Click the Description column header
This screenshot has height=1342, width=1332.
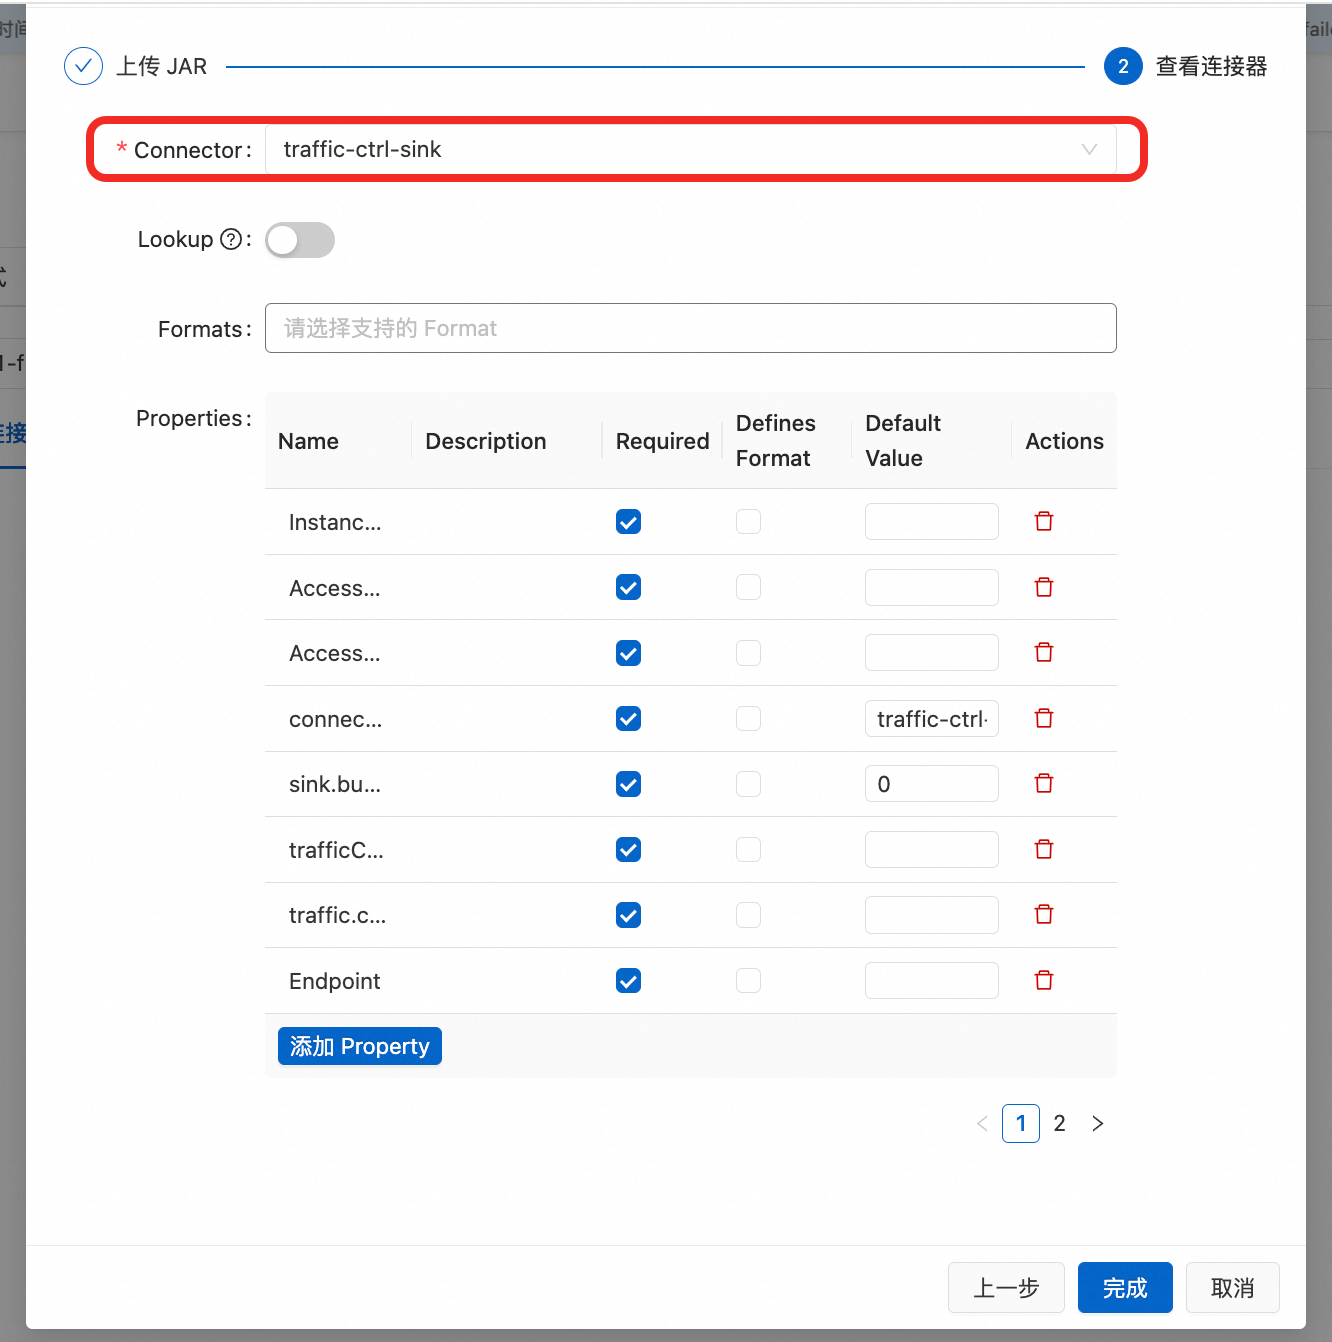point(486,441)
